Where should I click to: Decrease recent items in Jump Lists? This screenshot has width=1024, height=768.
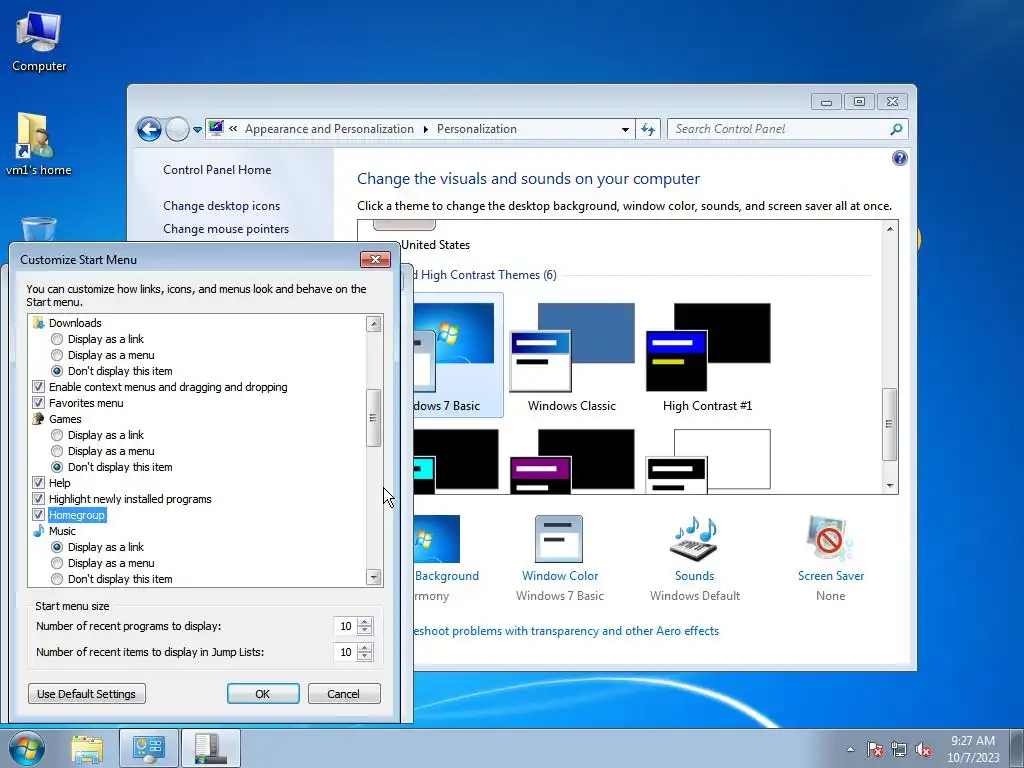pyautogui.click(x=365, y=656)
